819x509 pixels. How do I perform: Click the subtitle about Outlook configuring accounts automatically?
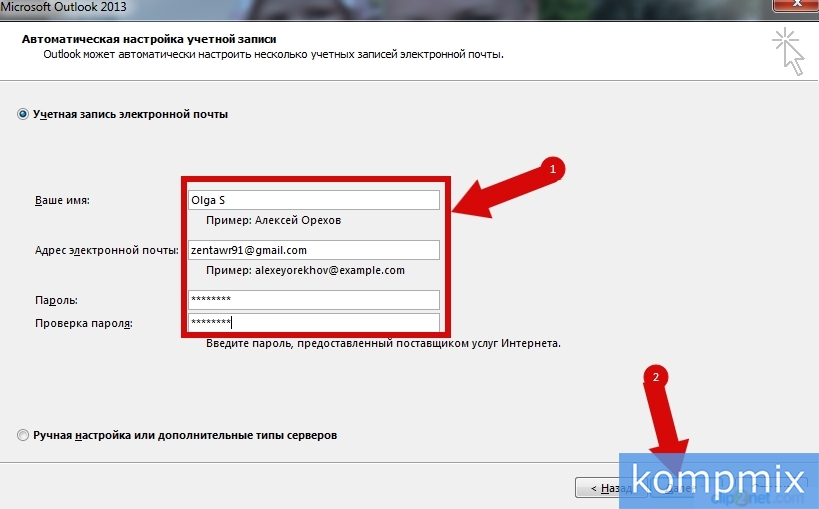[x=273, y=54]
